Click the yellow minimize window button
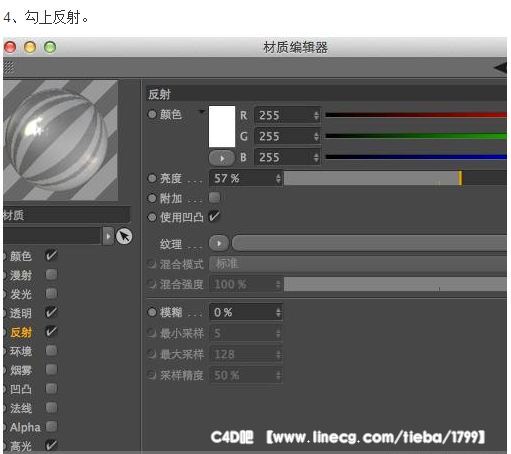The image size is (511, 454). 30,47
